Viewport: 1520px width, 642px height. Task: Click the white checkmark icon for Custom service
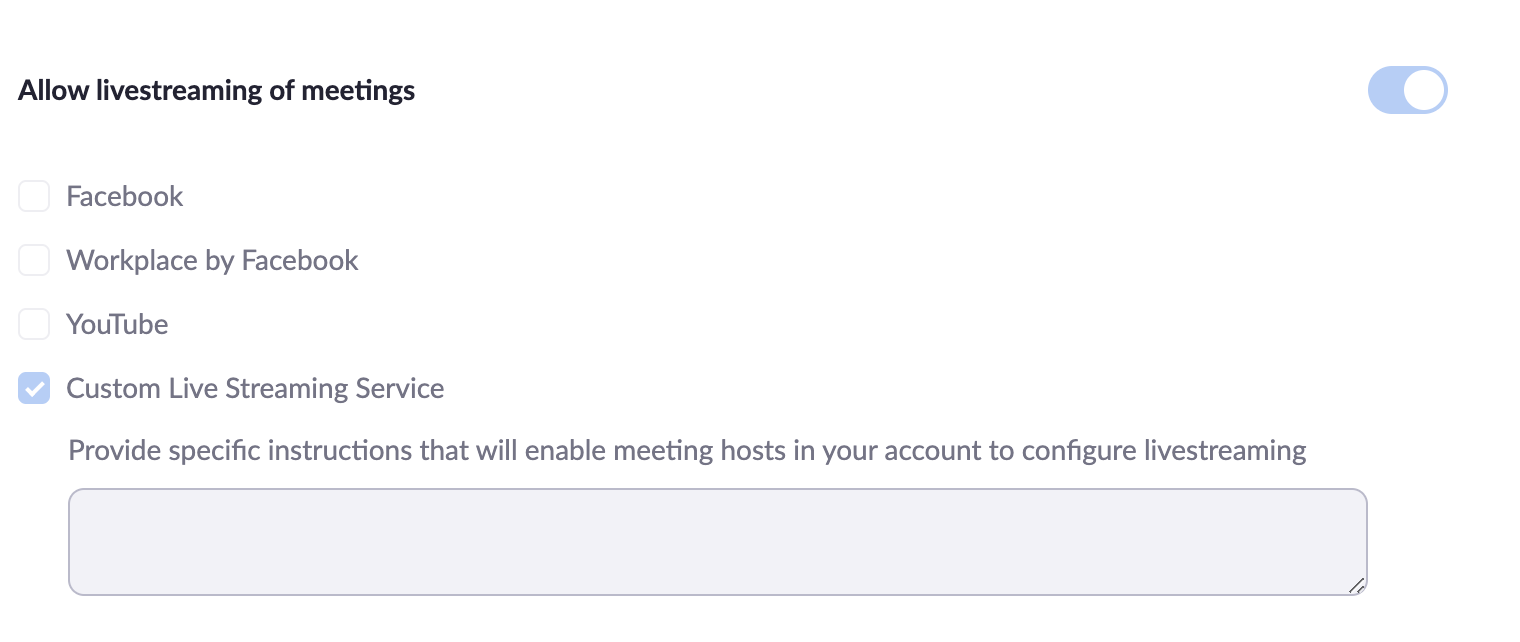(x=34, y=388)
